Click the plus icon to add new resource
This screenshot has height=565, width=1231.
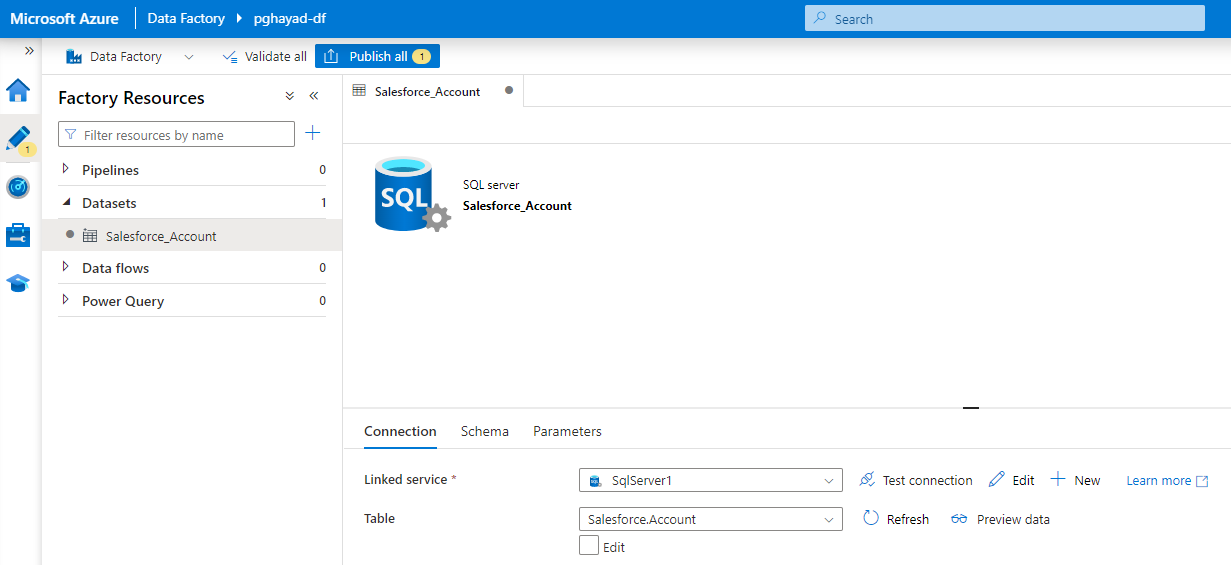[313, 133]
